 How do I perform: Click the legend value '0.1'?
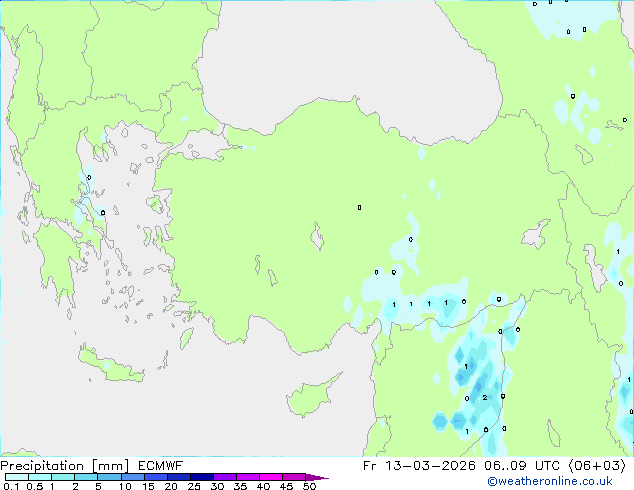point(11,486)
